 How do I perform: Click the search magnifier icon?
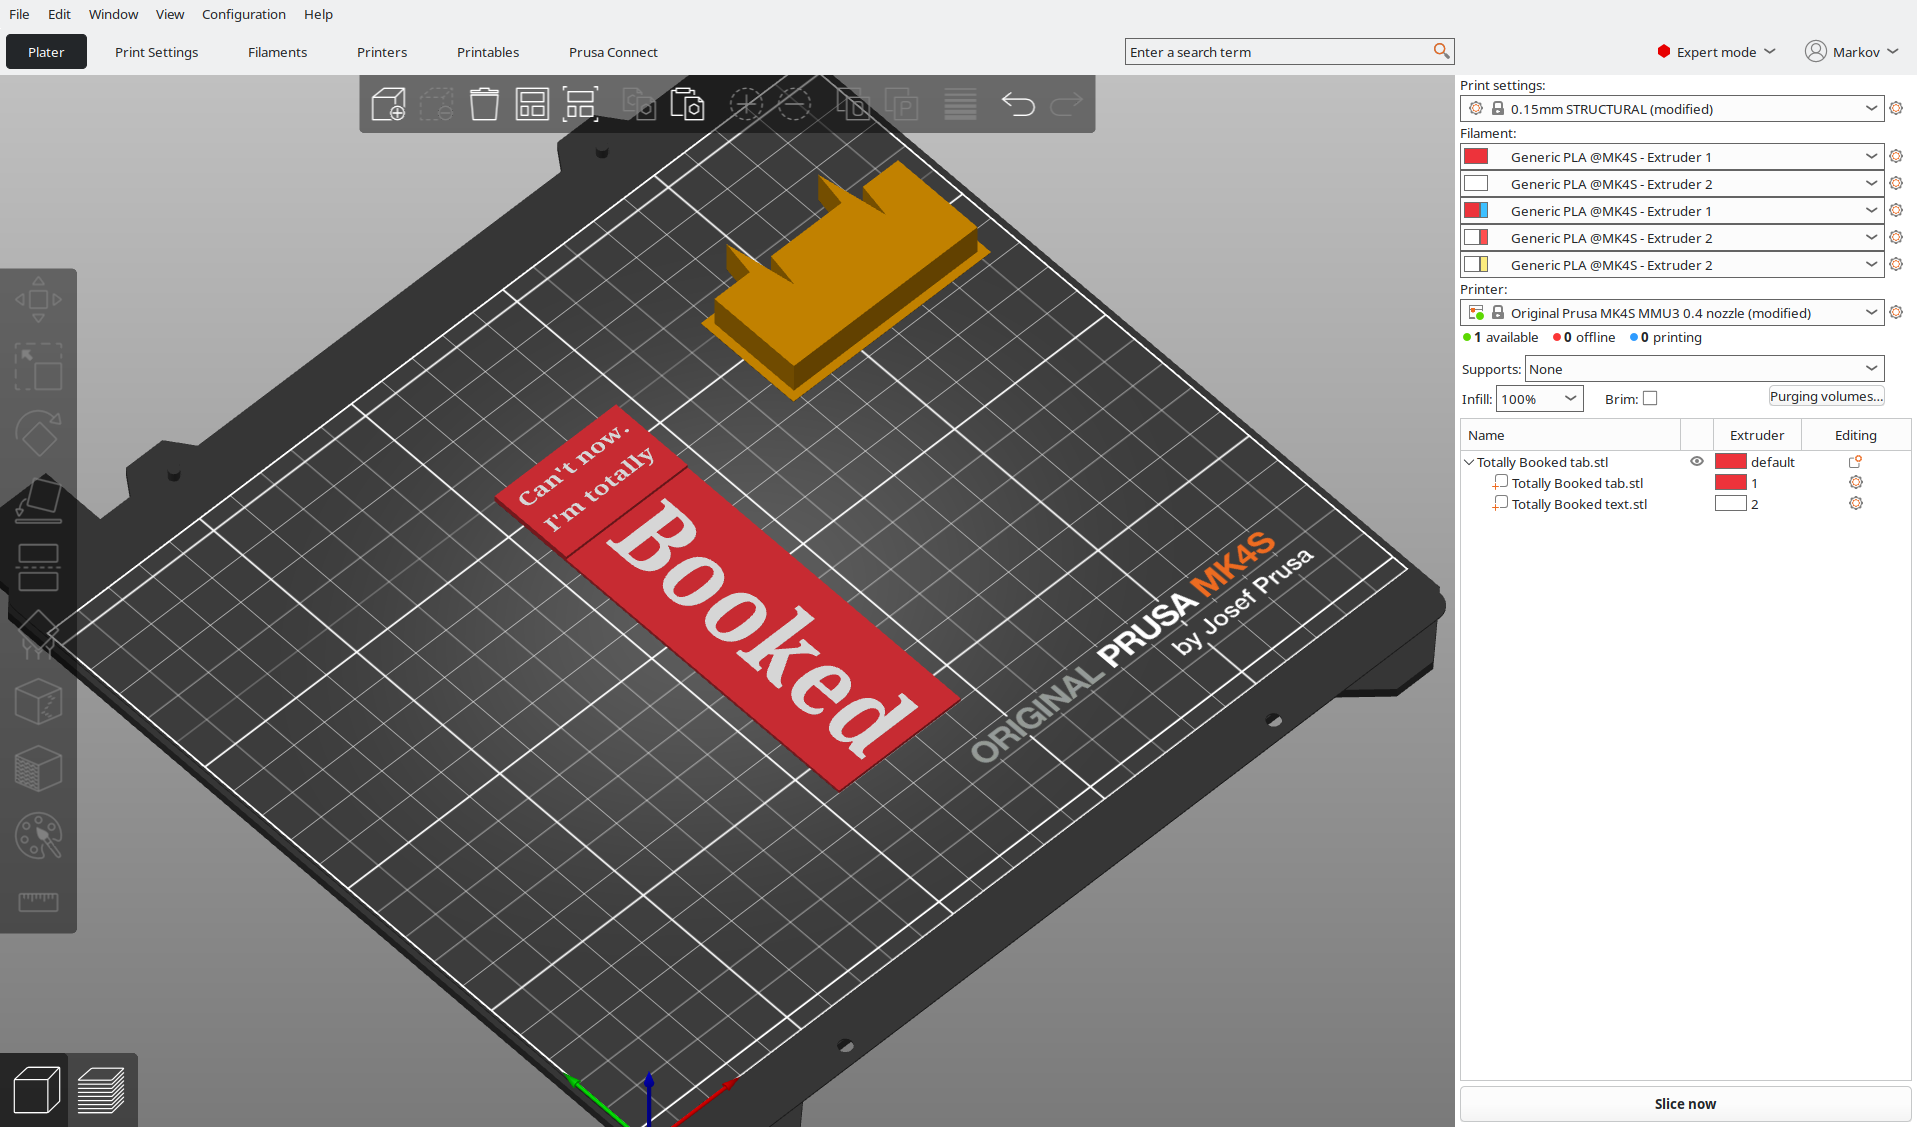(1441, 51)
